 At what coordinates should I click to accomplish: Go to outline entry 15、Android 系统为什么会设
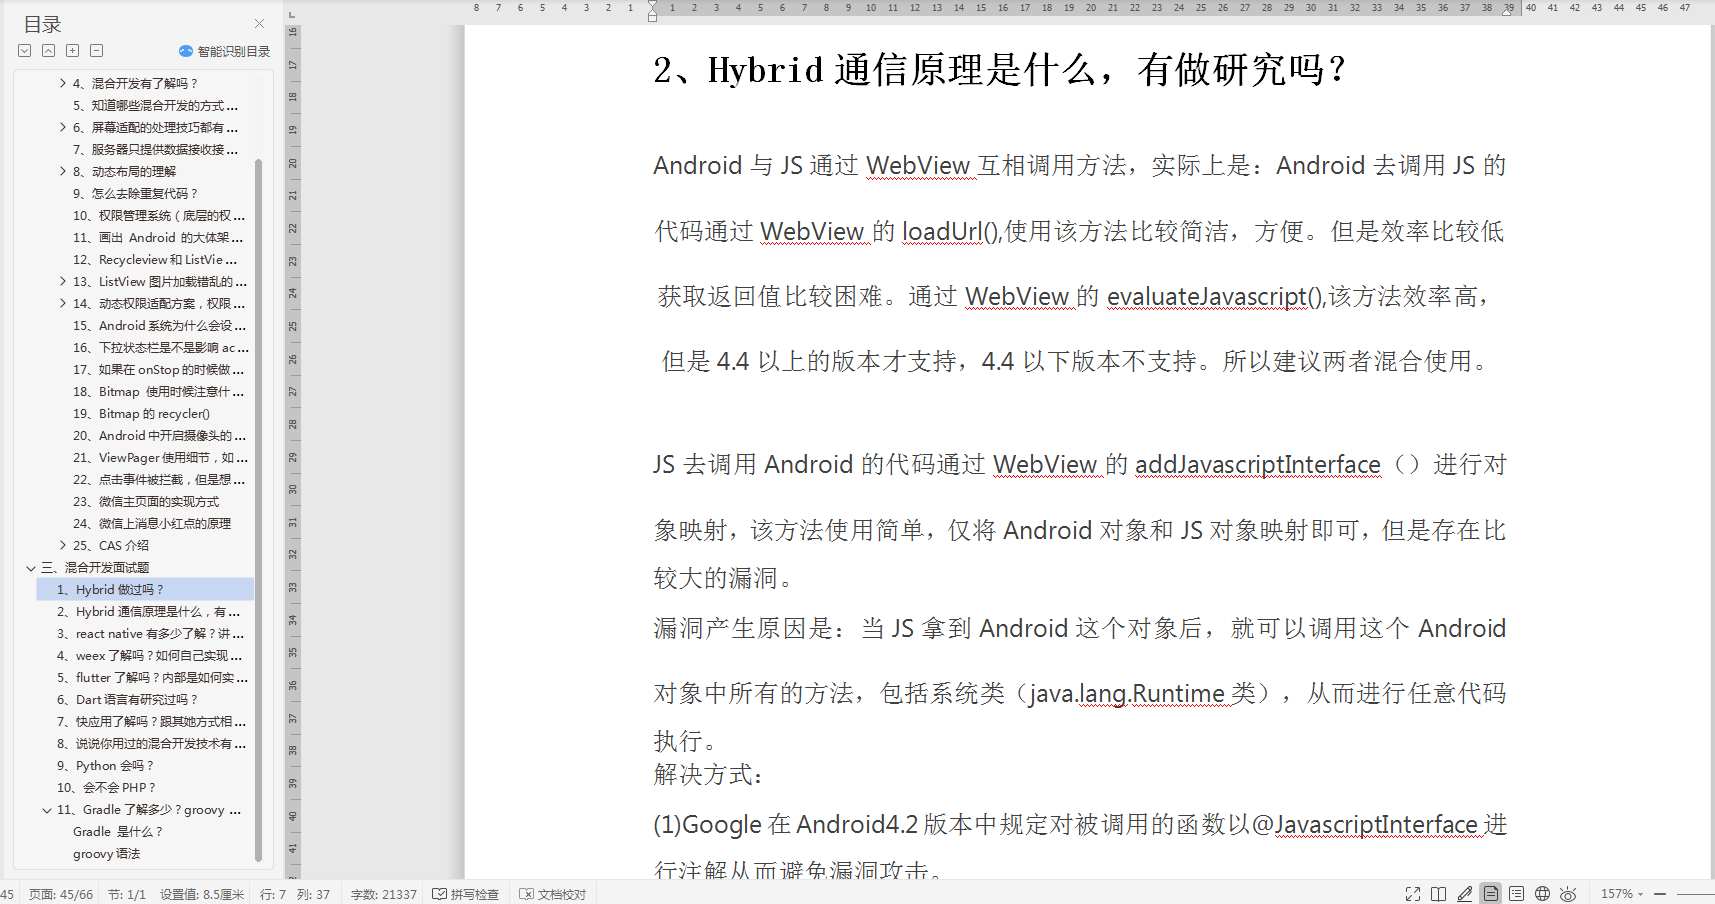coord(159,326)
